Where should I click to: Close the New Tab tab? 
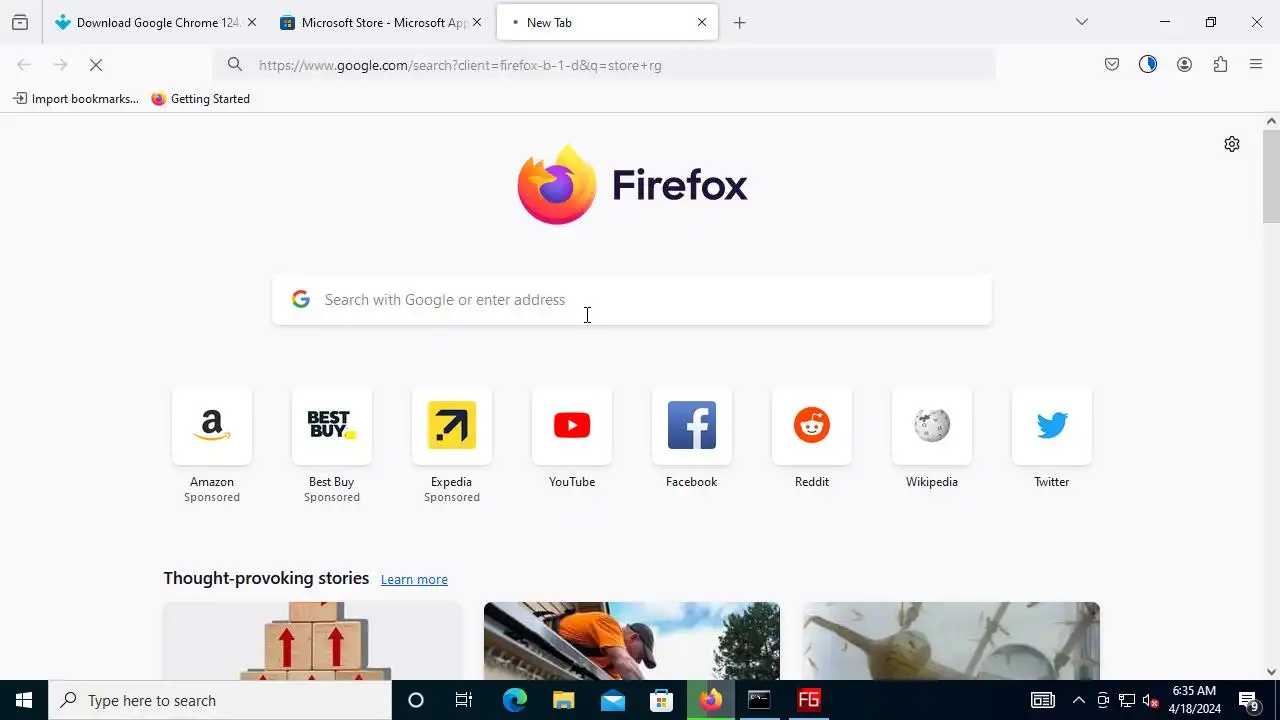[701, 22]
